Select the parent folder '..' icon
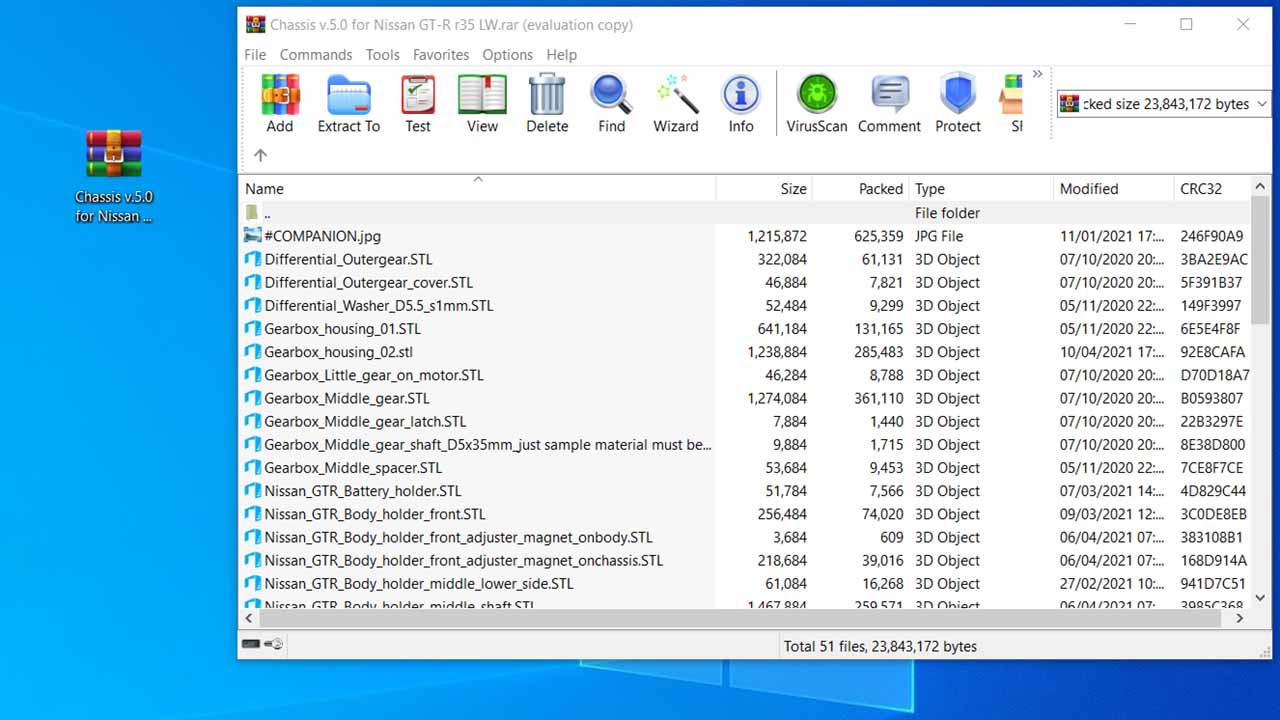 252,213
